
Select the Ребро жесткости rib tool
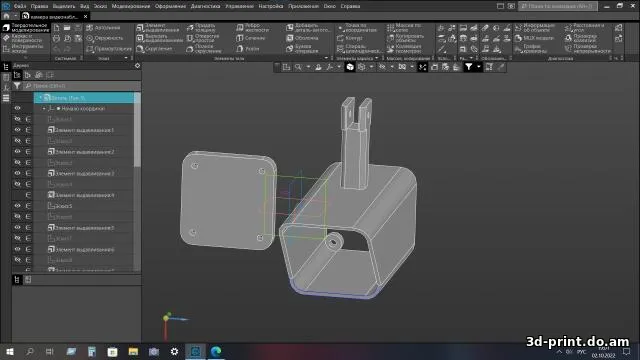253,28
